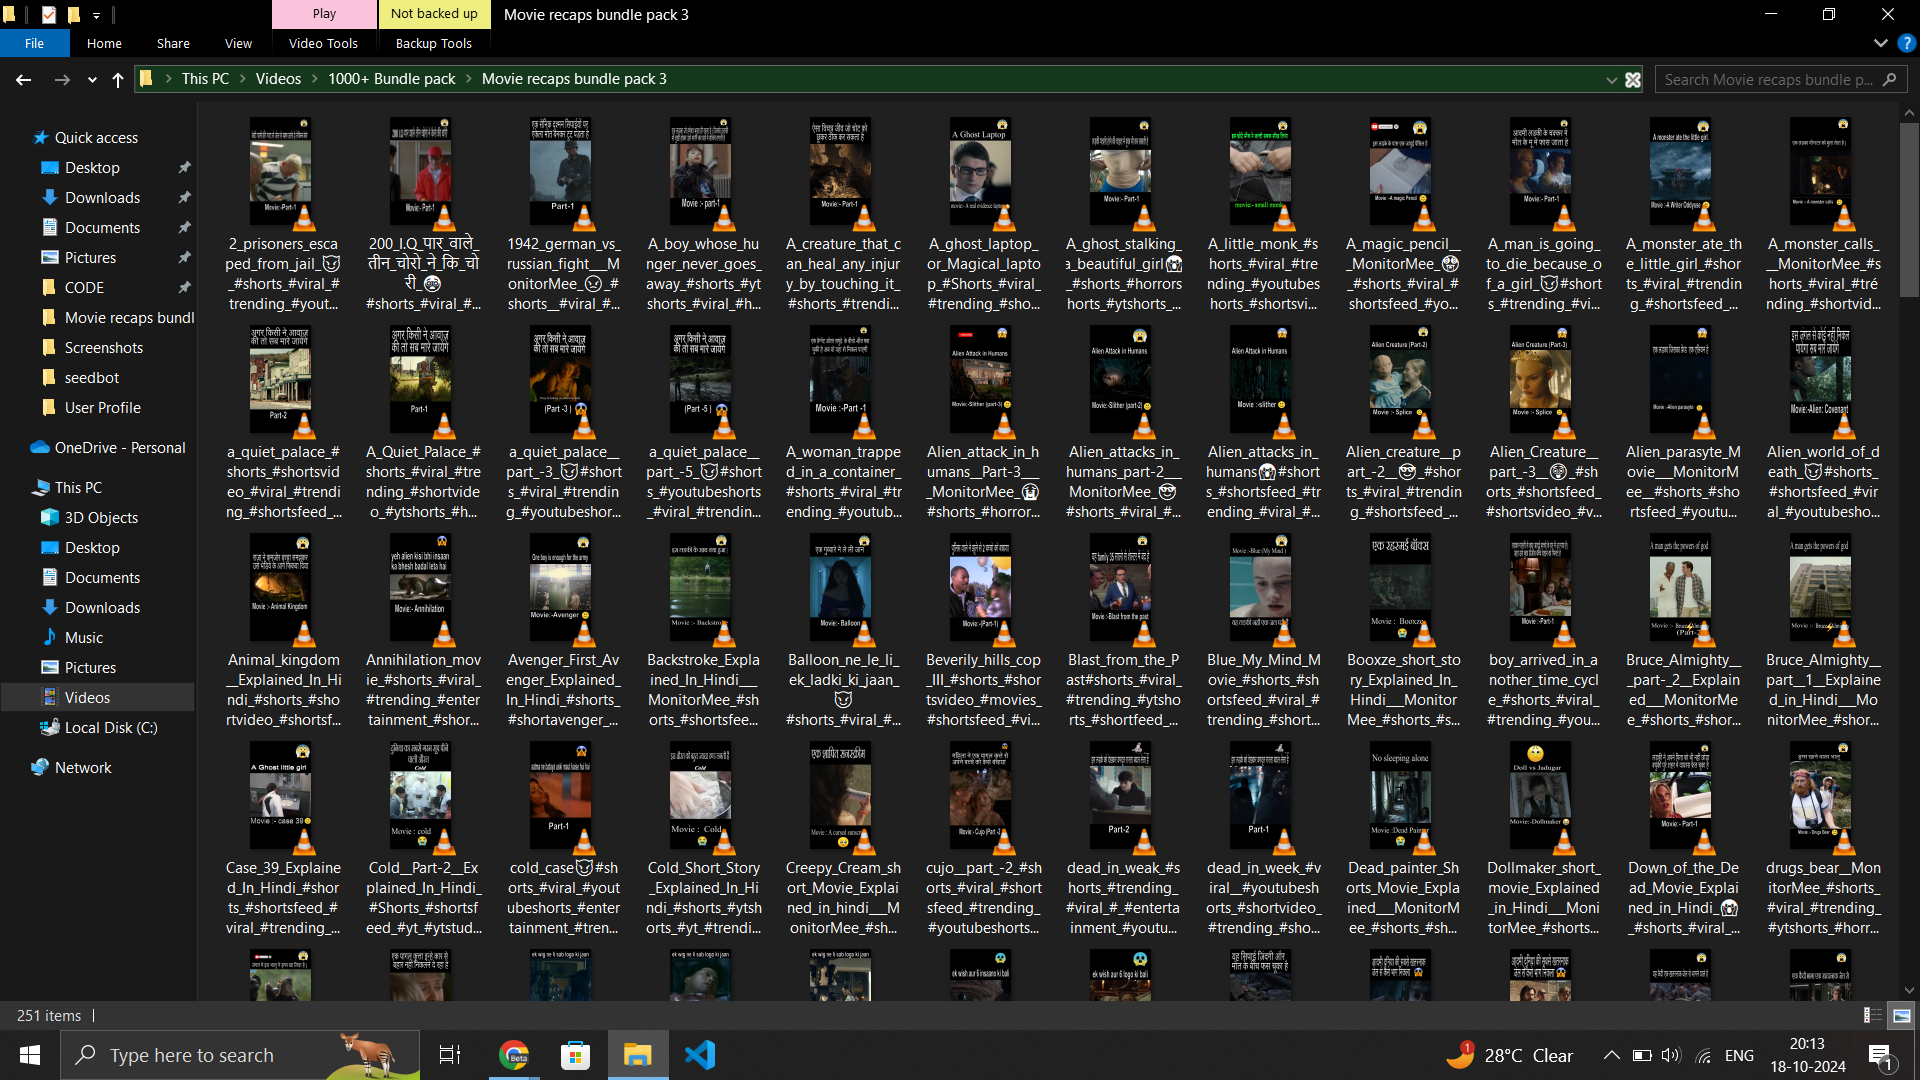Go back with the Back arrow
Viewport: 1920px width, 1080px height.
tap(23, 79)
